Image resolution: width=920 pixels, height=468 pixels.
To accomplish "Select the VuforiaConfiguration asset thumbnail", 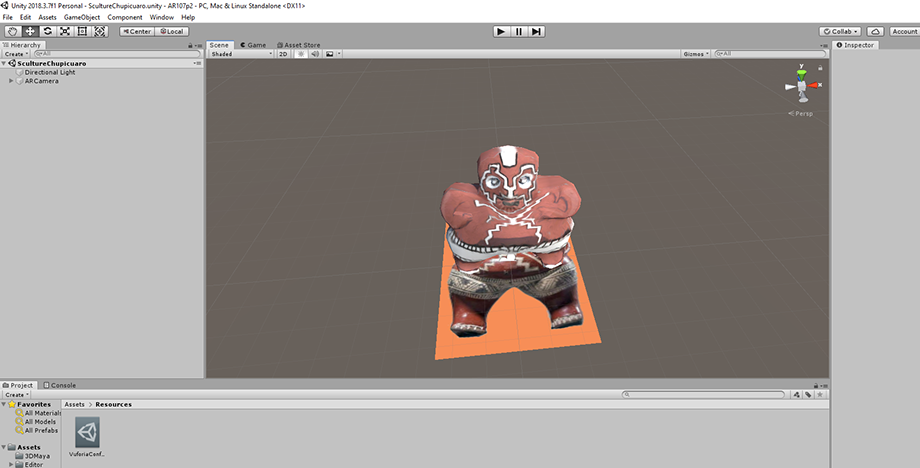I will coord(87,432).
